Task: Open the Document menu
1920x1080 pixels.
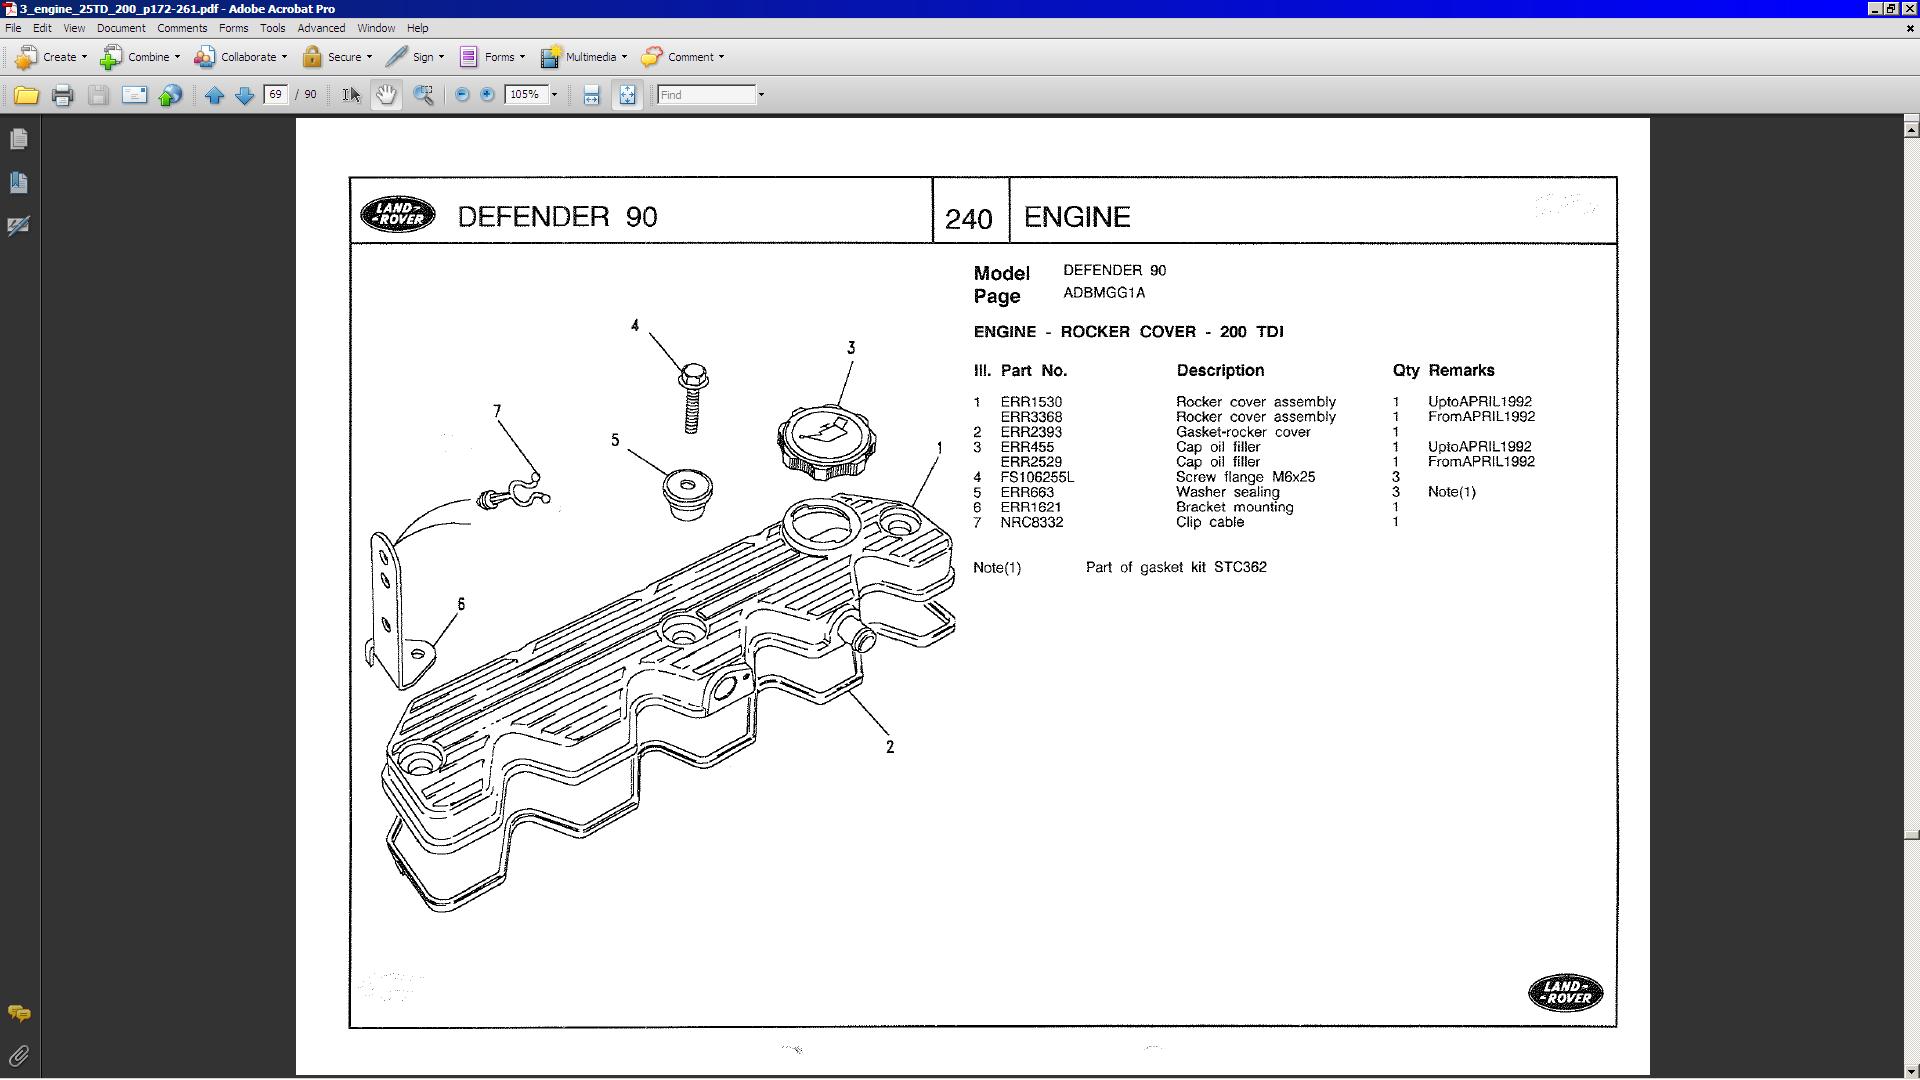Action: (121, 28)
